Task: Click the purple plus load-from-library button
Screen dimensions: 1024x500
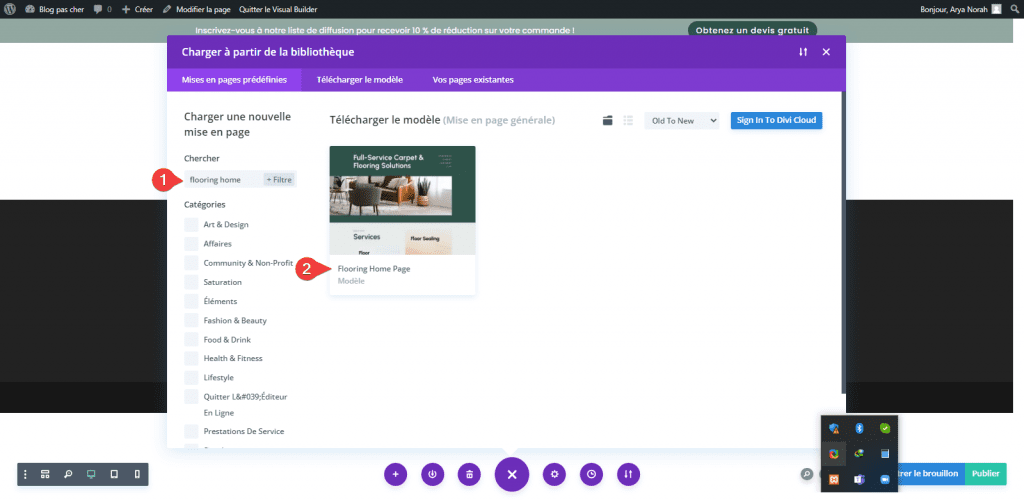Action: coord(396,475)
